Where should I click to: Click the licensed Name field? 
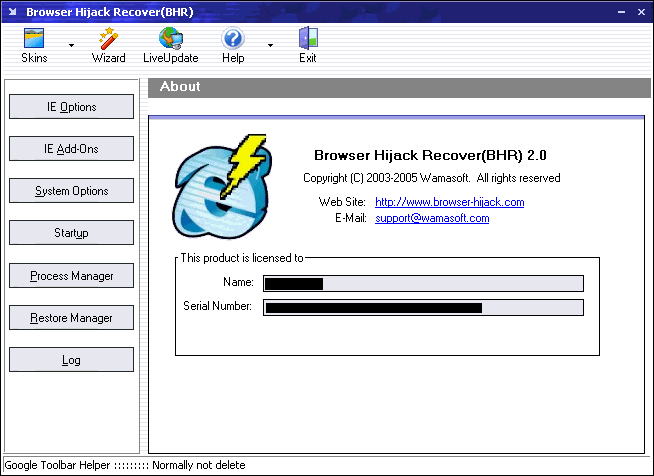tap(423, 284)
